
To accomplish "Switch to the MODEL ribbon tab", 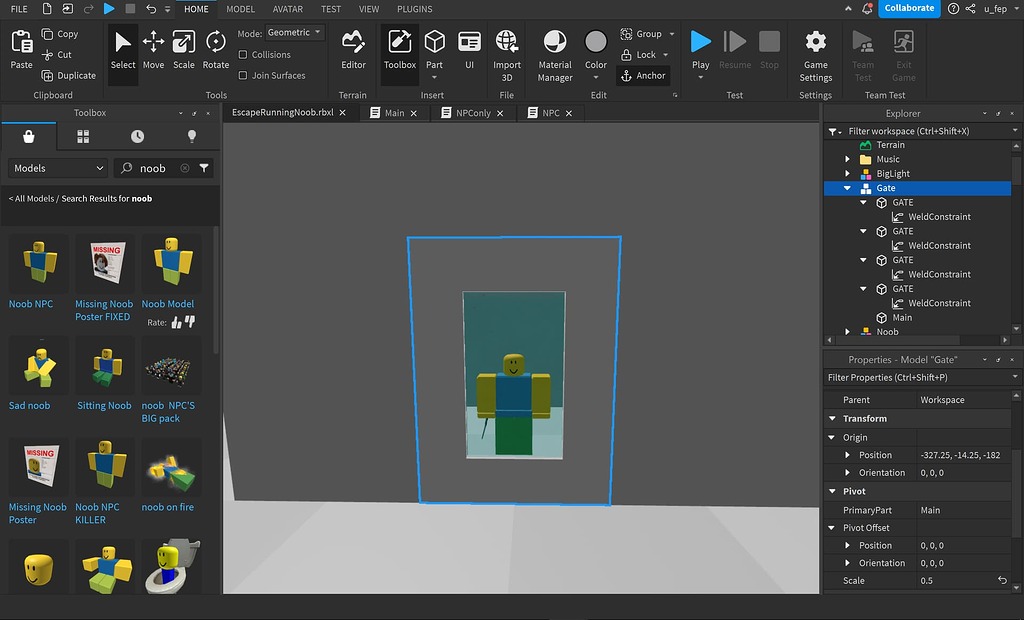I will pos(240,9).
